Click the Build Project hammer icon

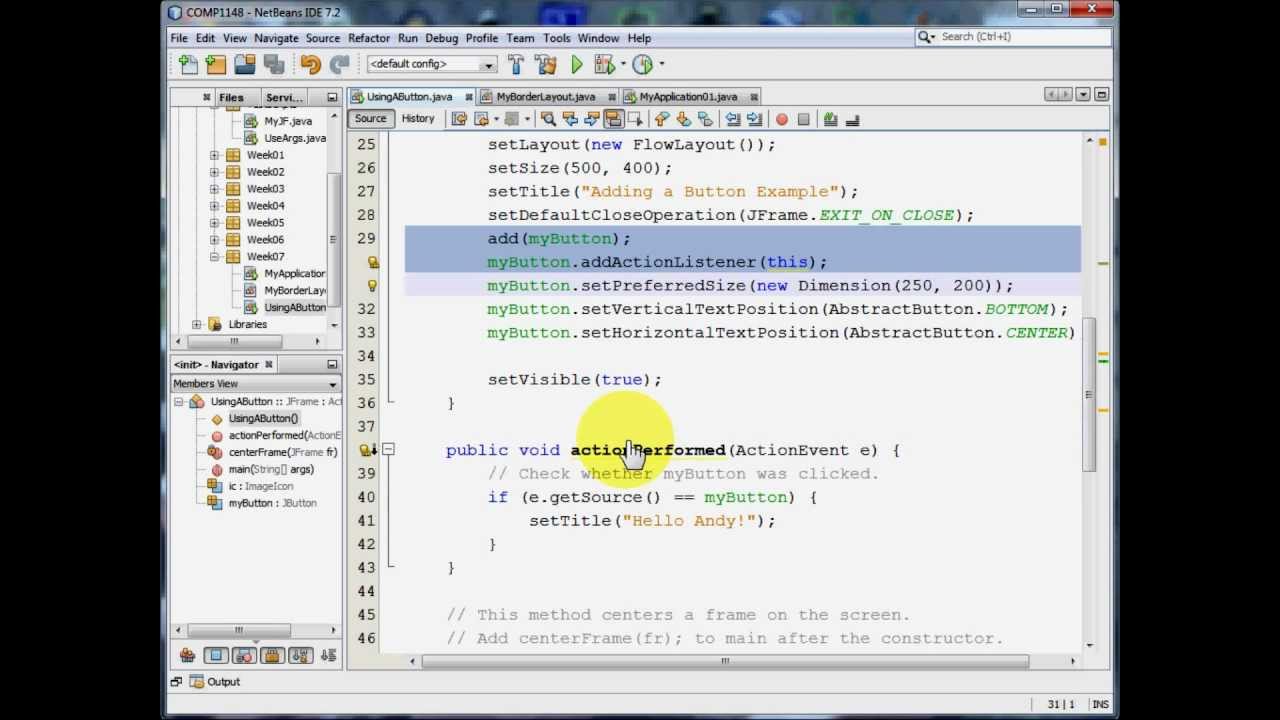coord(516,65)
